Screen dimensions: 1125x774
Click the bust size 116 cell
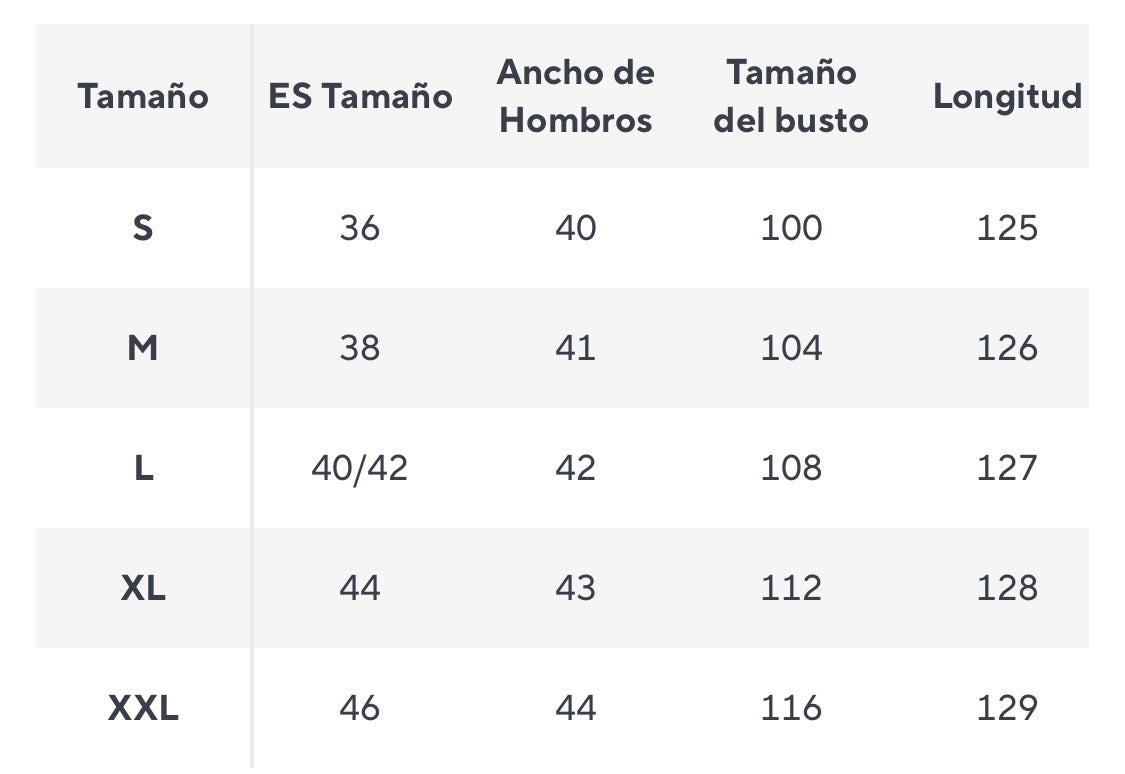pos(791,708)
